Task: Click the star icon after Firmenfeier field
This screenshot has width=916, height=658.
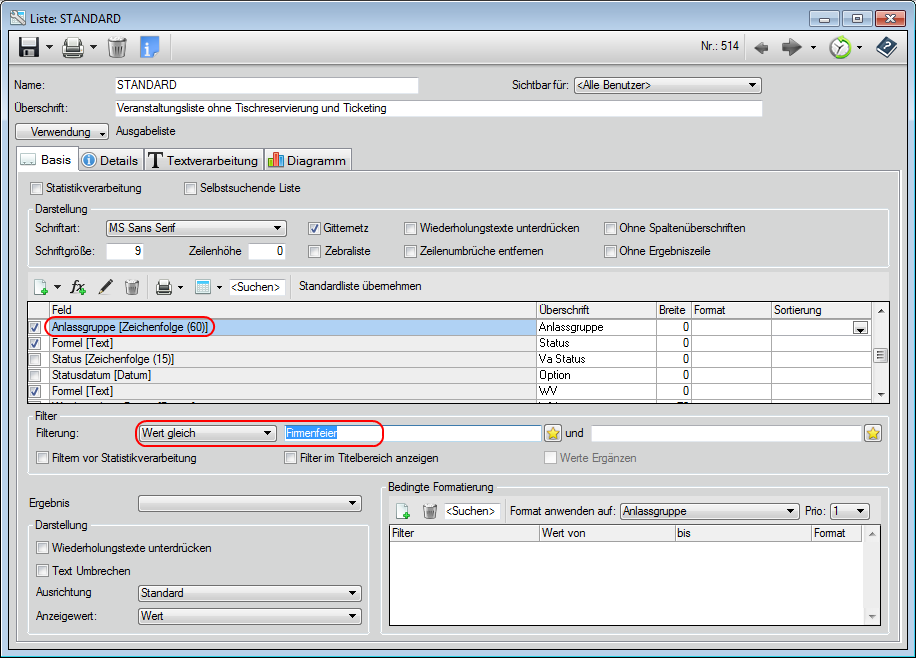Action: point(553,433)
